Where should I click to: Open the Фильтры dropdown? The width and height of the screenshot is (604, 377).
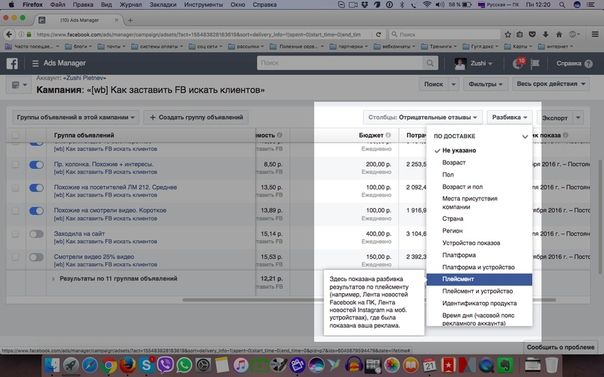coord(485,84)
